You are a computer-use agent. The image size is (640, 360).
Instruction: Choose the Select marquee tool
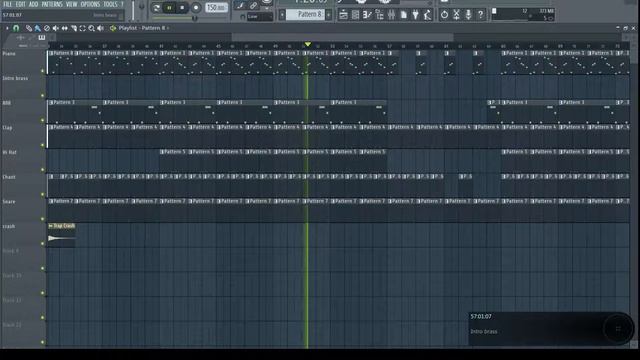82,28
